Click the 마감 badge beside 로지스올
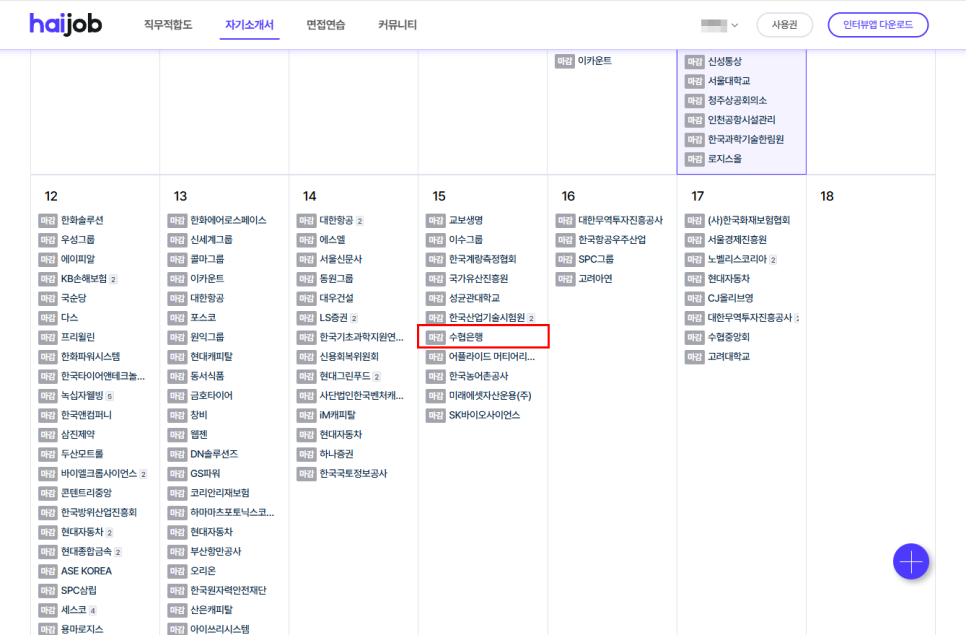The width and height of the screenshot is (966, 635). (x=694, y=159)
